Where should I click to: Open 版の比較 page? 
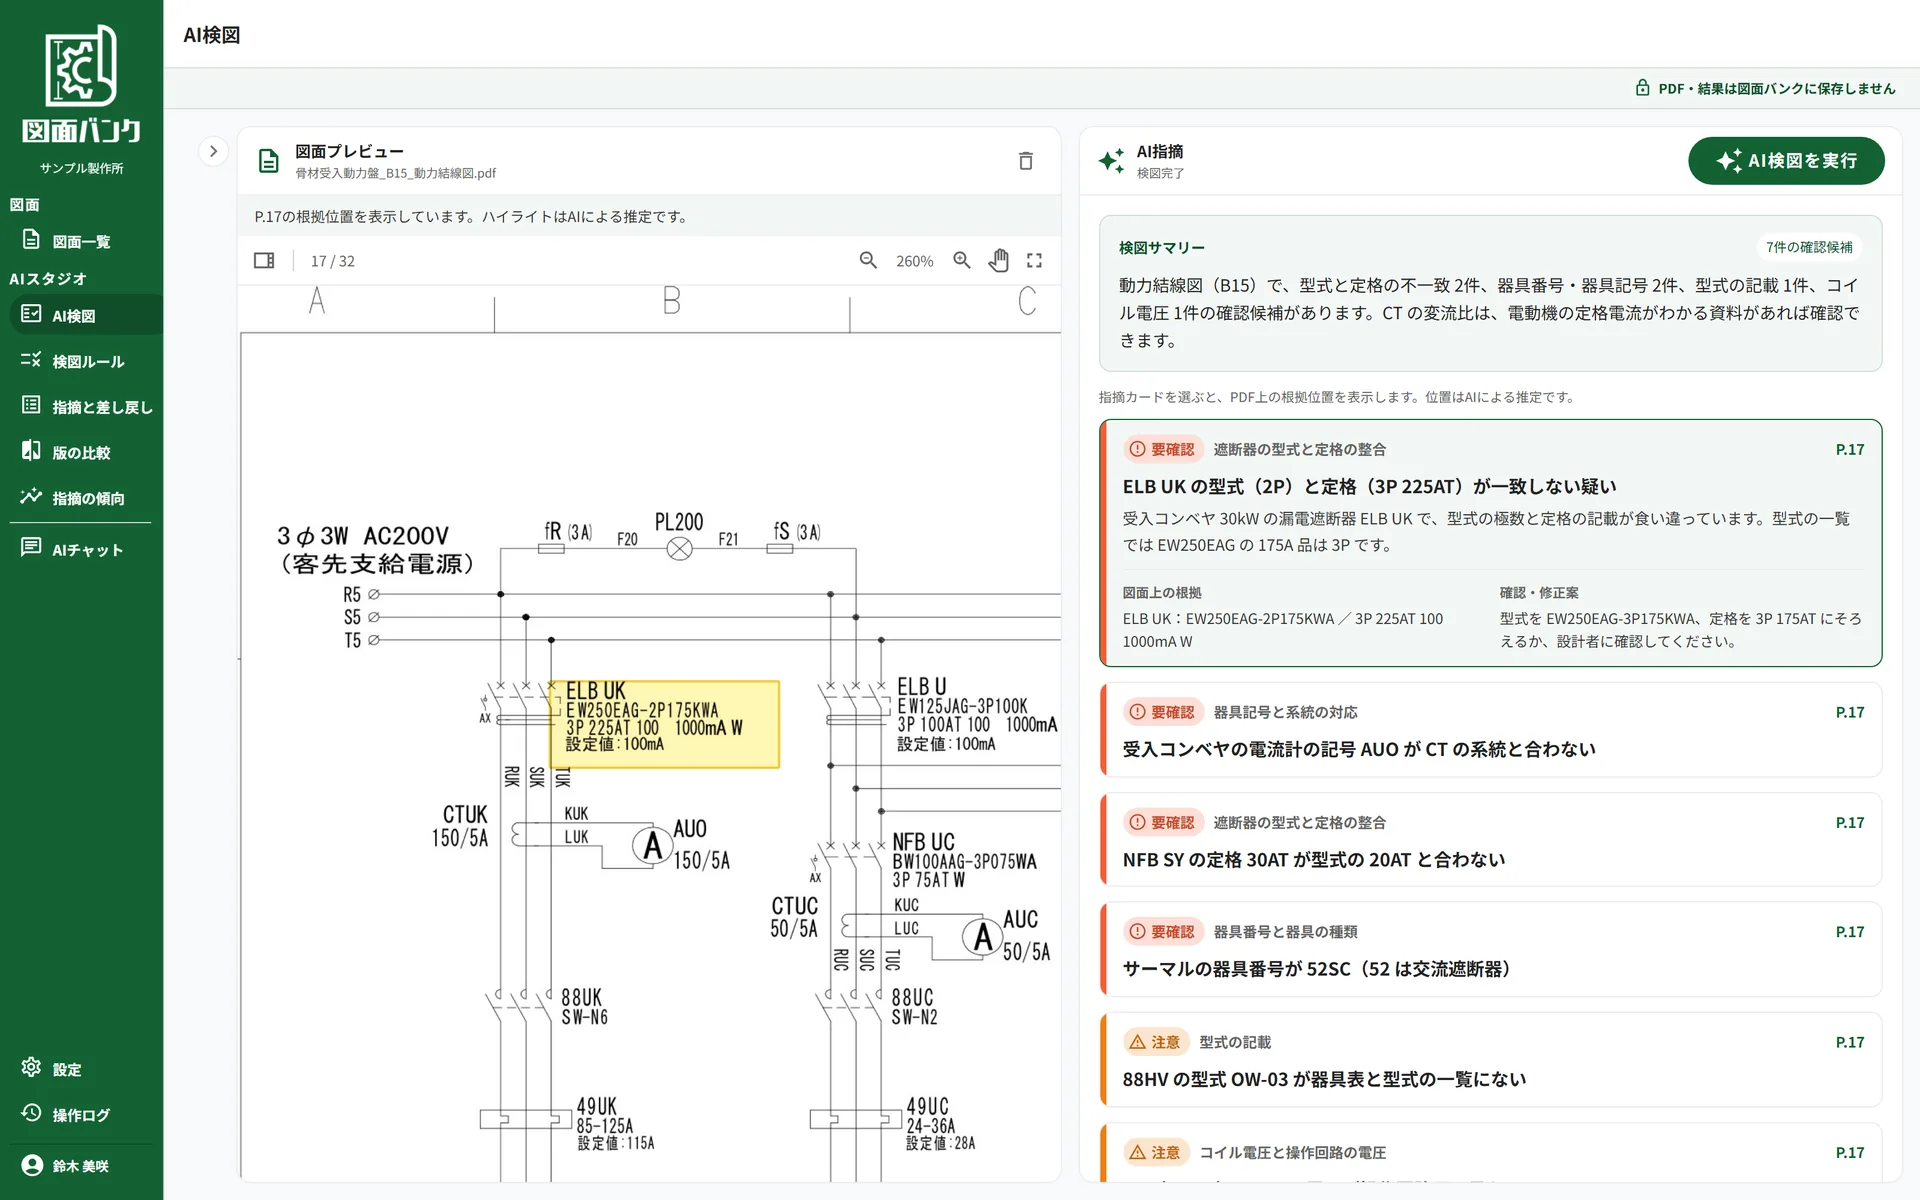[81, 452]
